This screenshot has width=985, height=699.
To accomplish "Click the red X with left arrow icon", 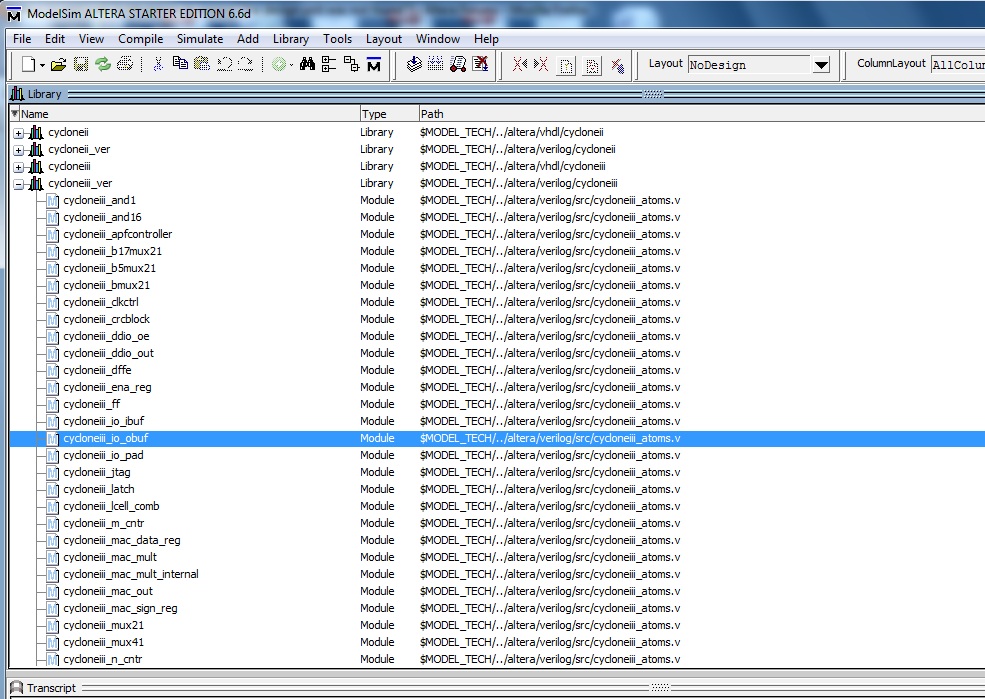I will click(x=520, y=64).
